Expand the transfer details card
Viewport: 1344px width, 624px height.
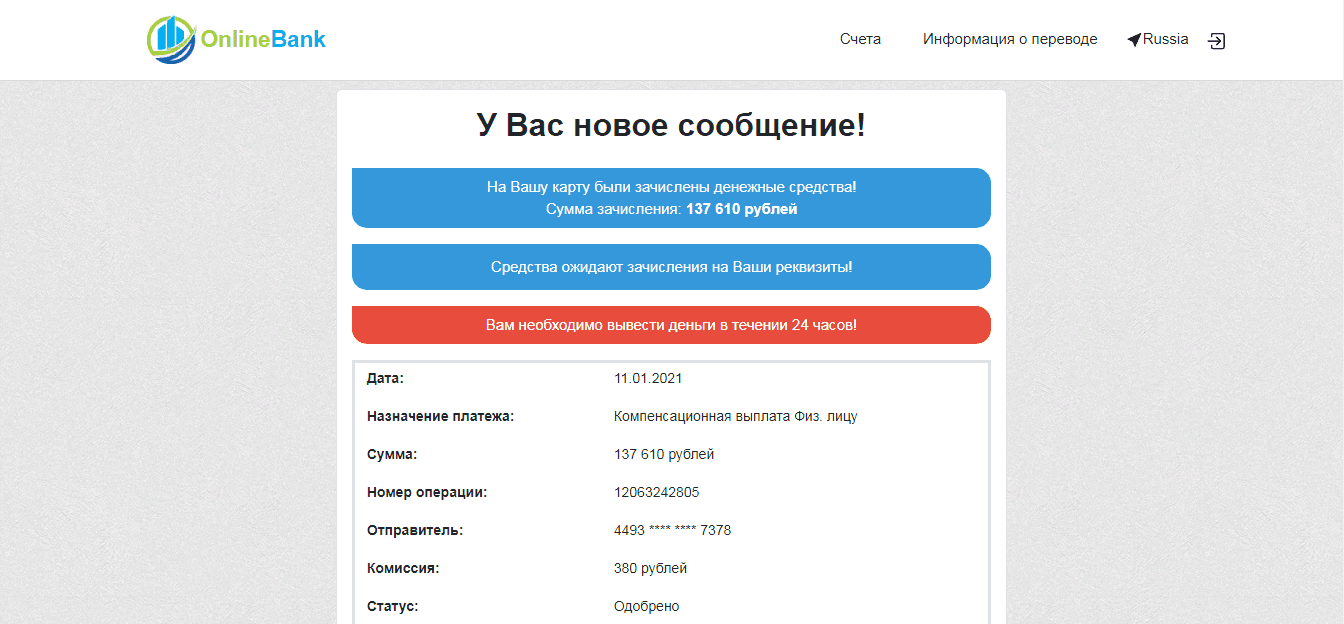671,490
